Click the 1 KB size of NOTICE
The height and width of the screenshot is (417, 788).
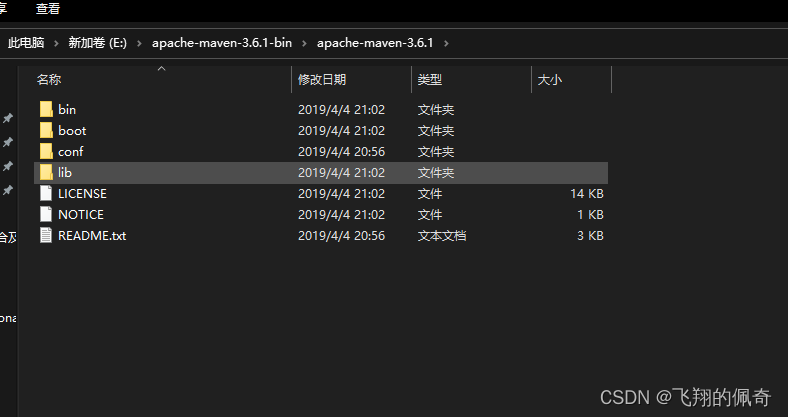590,215
